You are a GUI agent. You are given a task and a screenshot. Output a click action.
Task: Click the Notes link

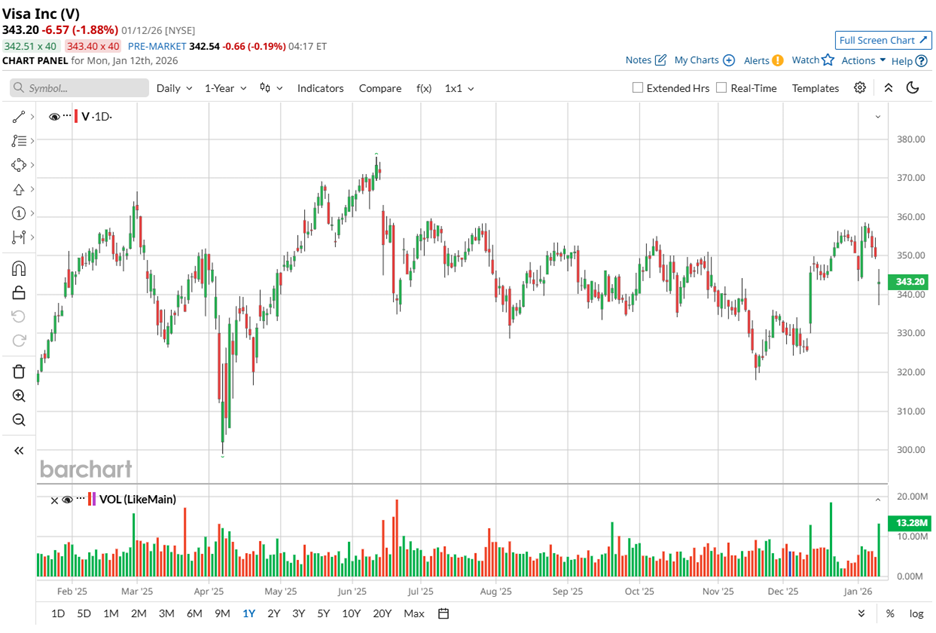pos(638,60)
